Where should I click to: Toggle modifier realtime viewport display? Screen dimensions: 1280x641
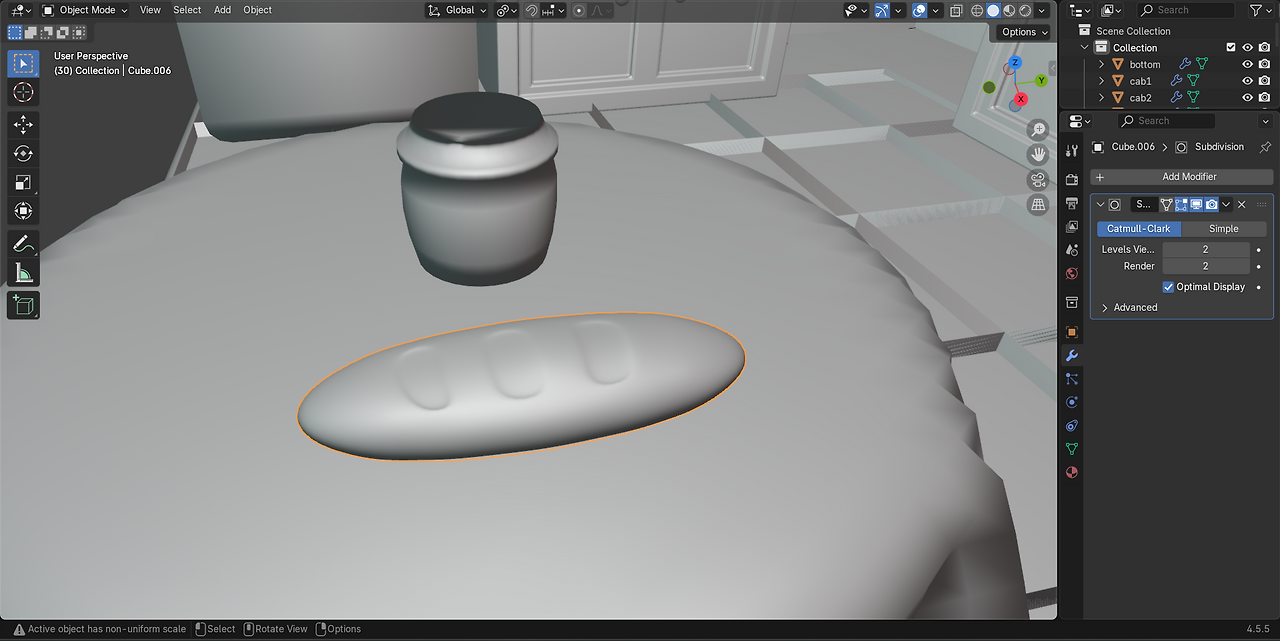click(1196, 204)
